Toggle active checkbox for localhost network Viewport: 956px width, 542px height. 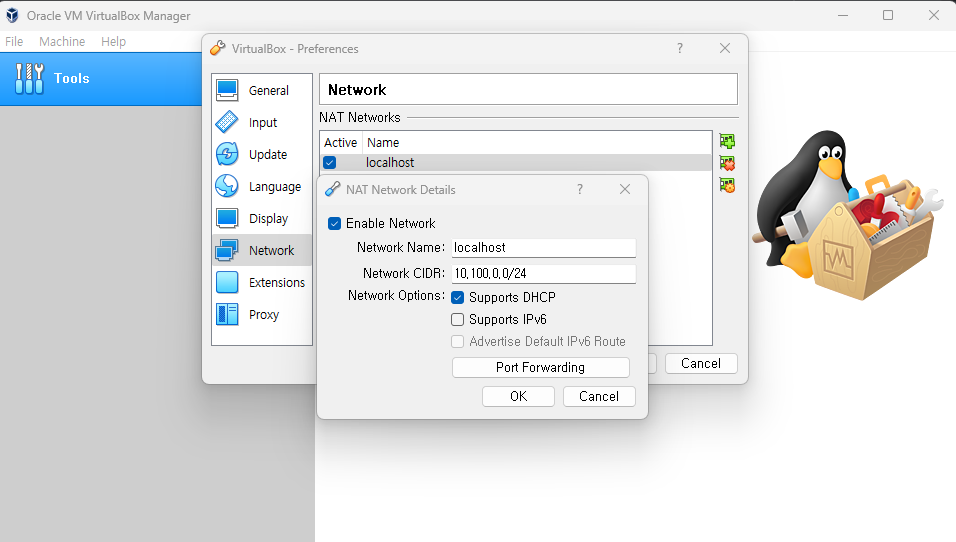tap(330, 163)
